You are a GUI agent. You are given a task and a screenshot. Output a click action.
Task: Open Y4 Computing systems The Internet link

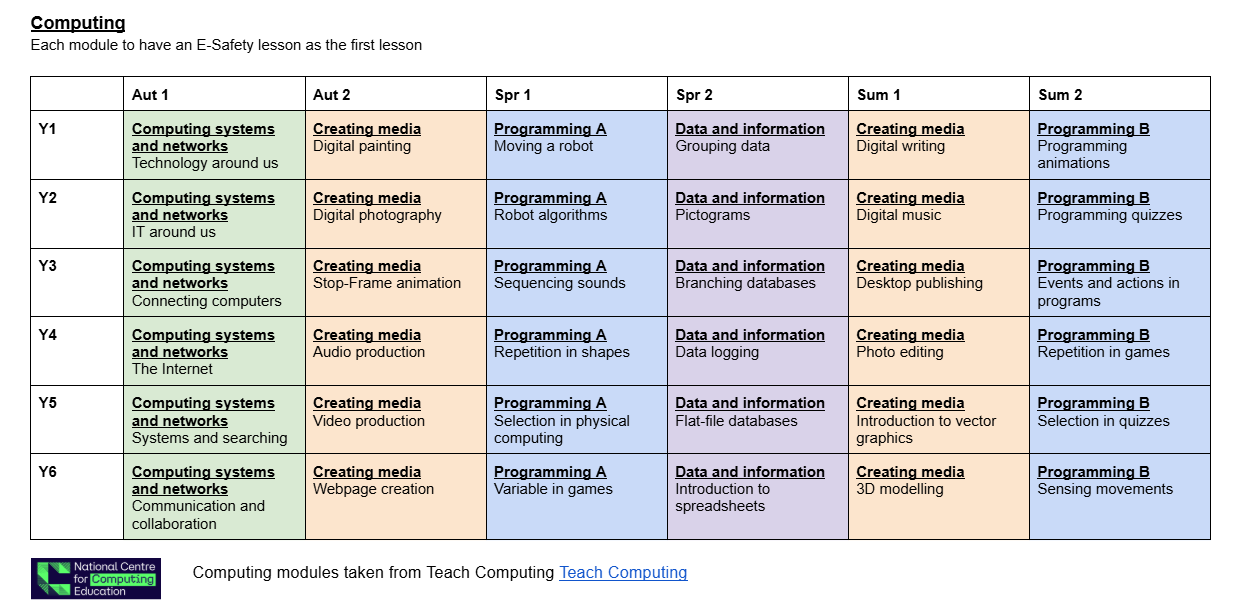click(203, 343)
